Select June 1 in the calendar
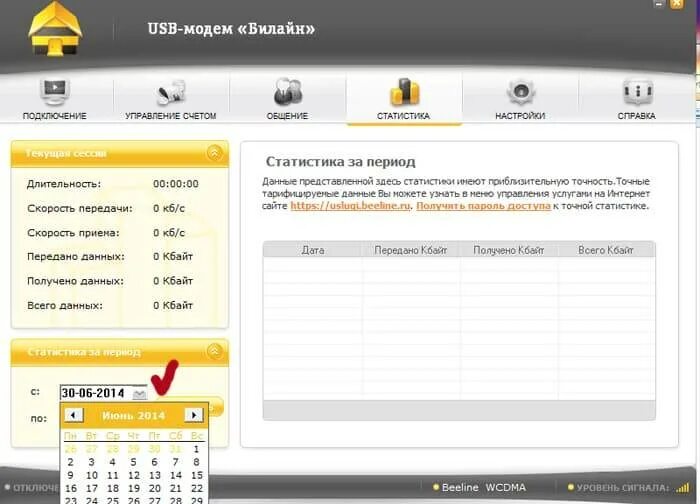The width and height of the screenshot is (700, 504). [x=196, y=449]
